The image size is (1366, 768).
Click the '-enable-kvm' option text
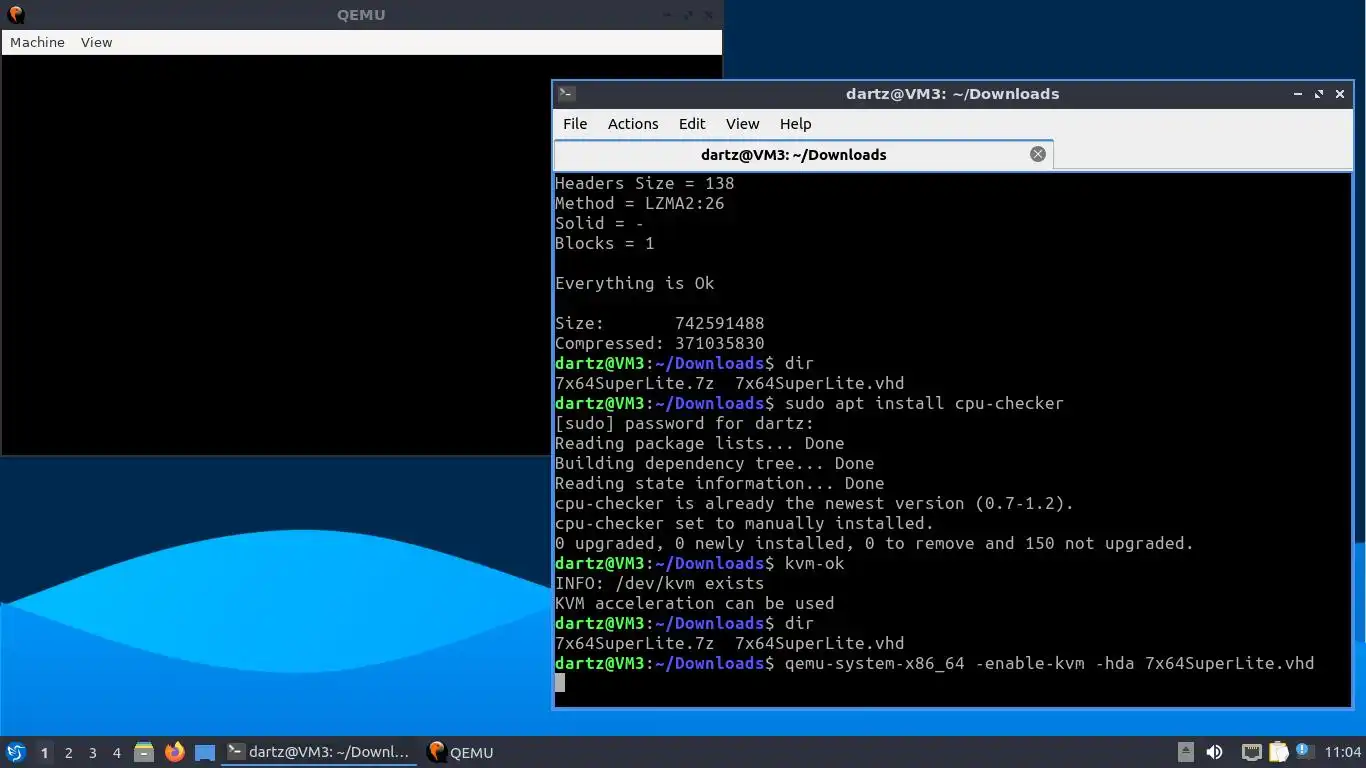1030,663
